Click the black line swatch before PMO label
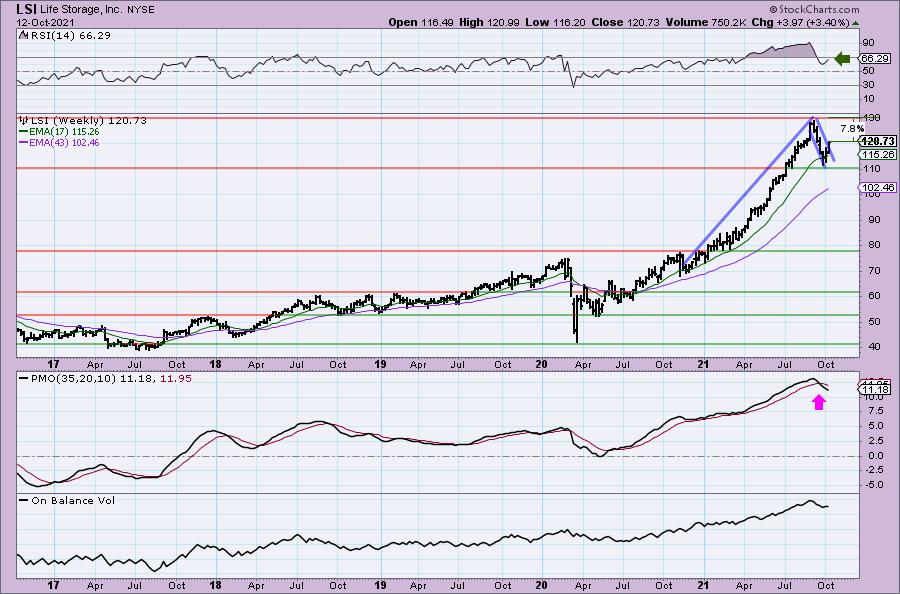Viewport: 900px width, 594px height. pyautogui.click(x=24, y=379)
